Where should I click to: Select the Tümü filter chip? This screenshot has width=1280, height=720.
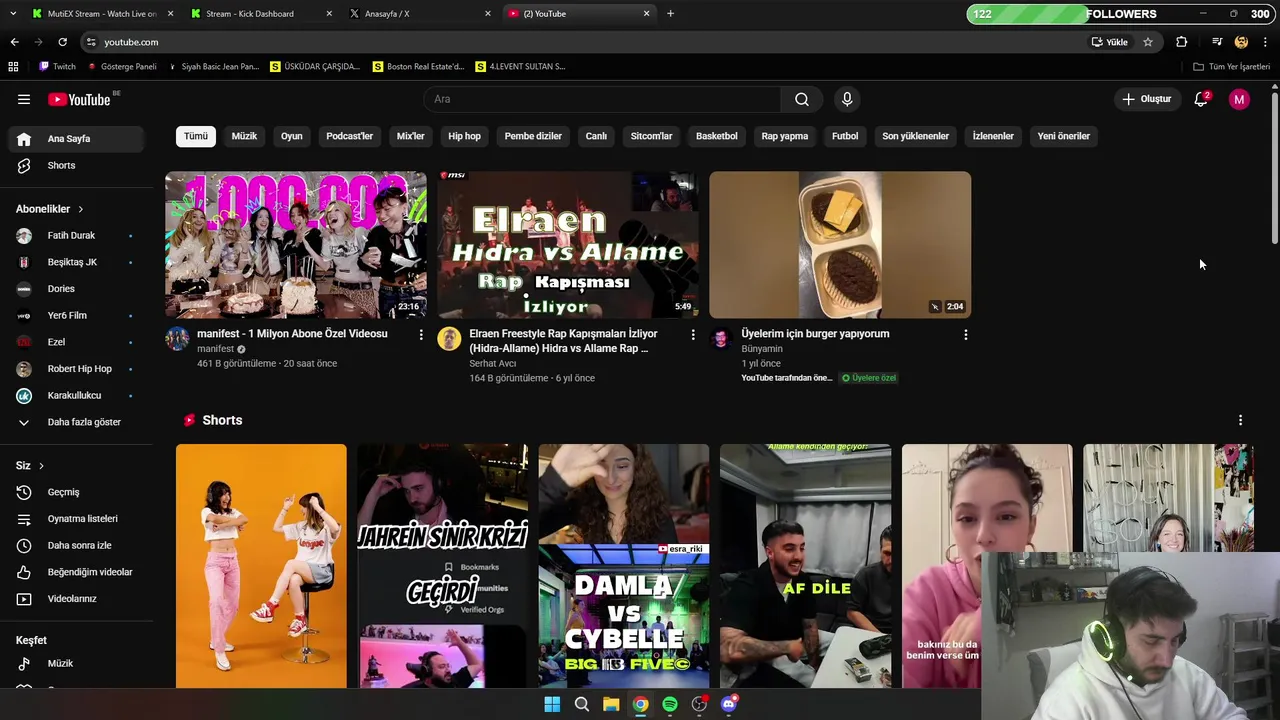[196, 136]
